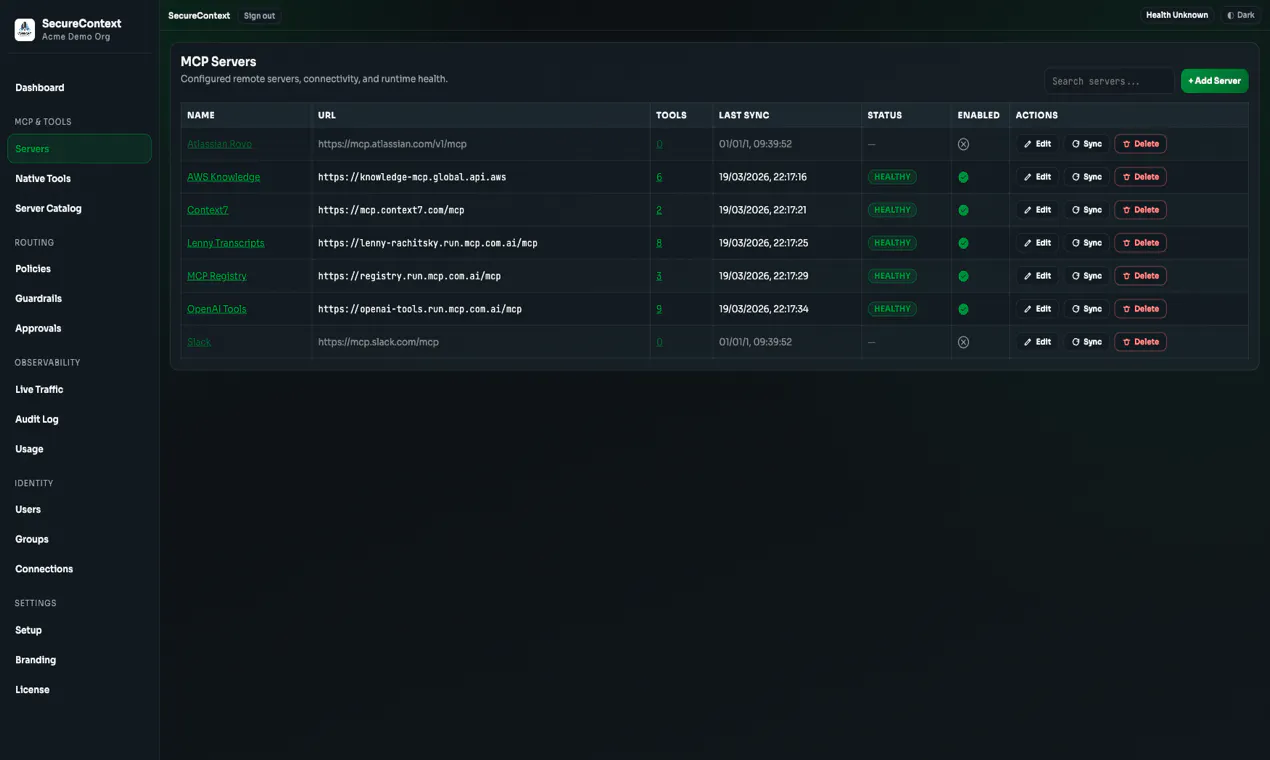Open AWS Knowledge server link
The width and height of the screenshot is (1270, 760).
[223, 177]
